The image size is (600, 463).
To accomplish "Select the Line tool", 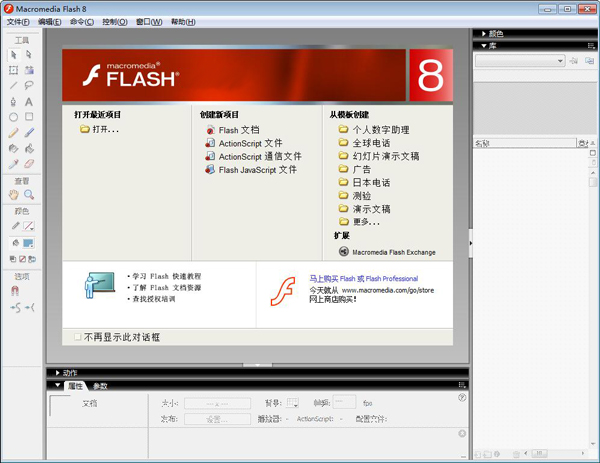I will pos(13,85).
